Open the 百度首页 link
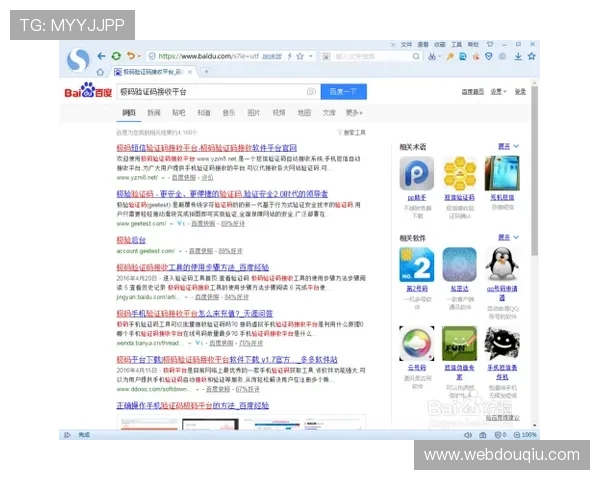 pos(473,91)
